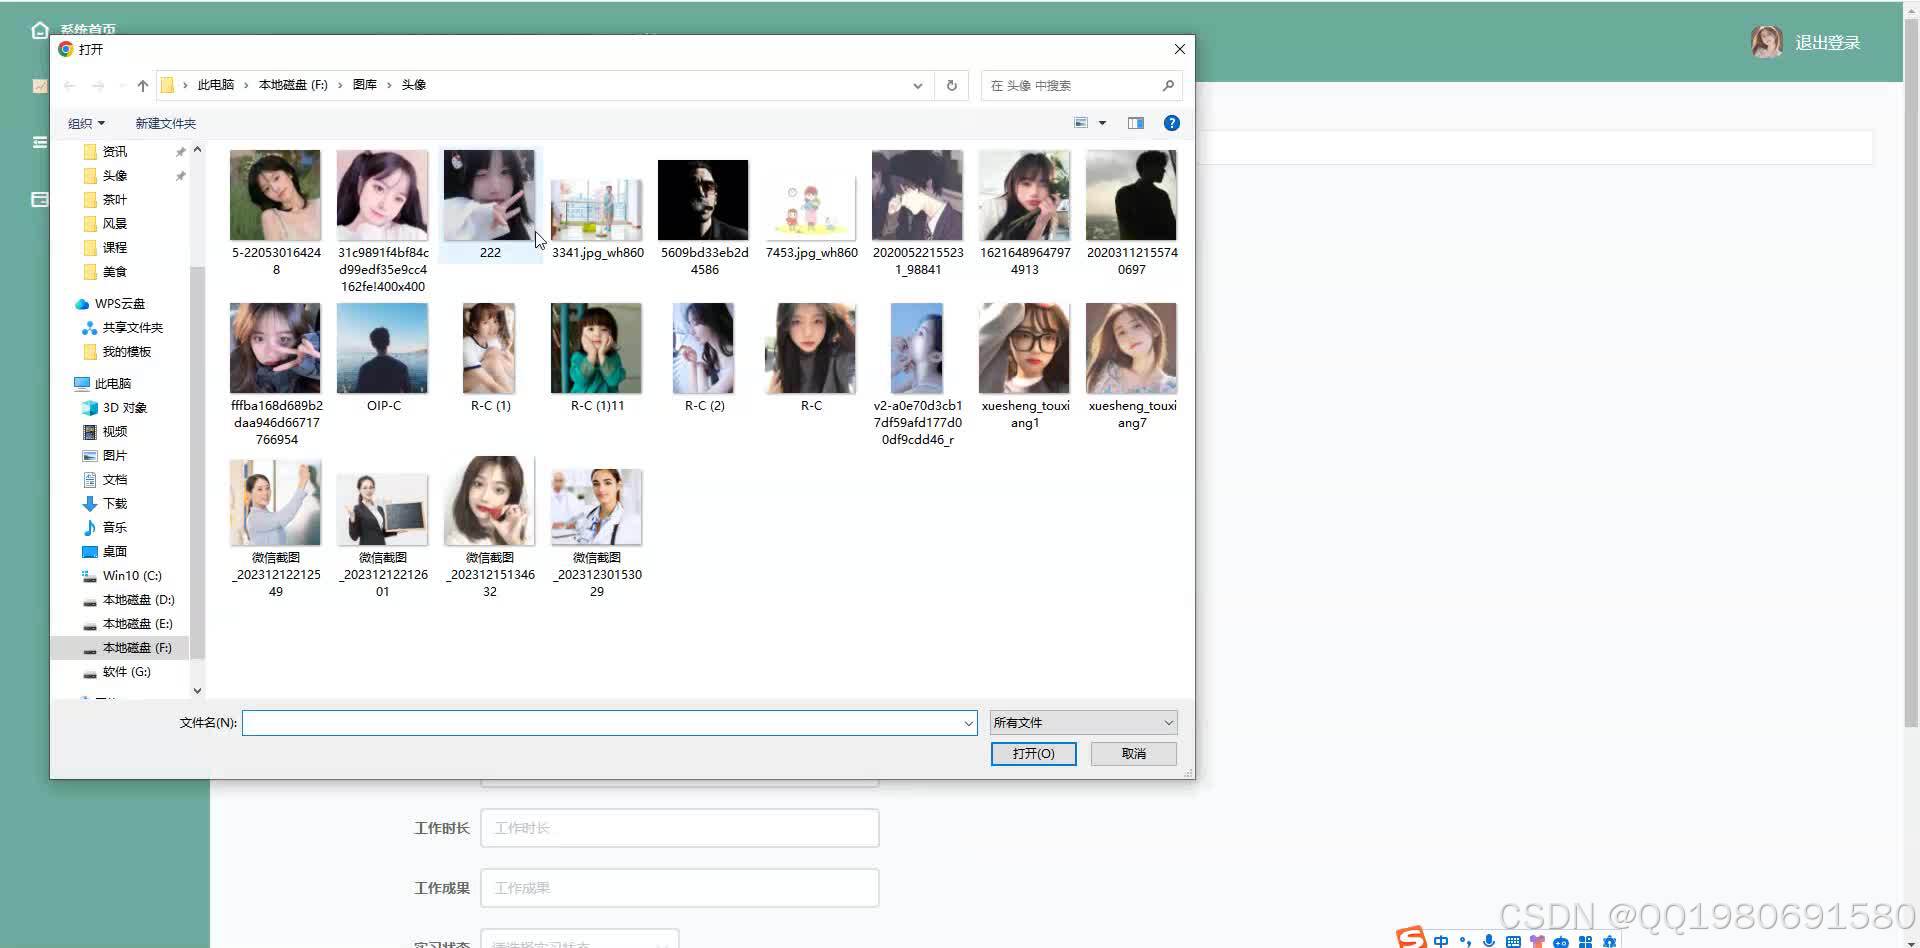Viewport: 1920px width, 948px height.
Task: Select image R-C (1)
Action: click(490, 358)
